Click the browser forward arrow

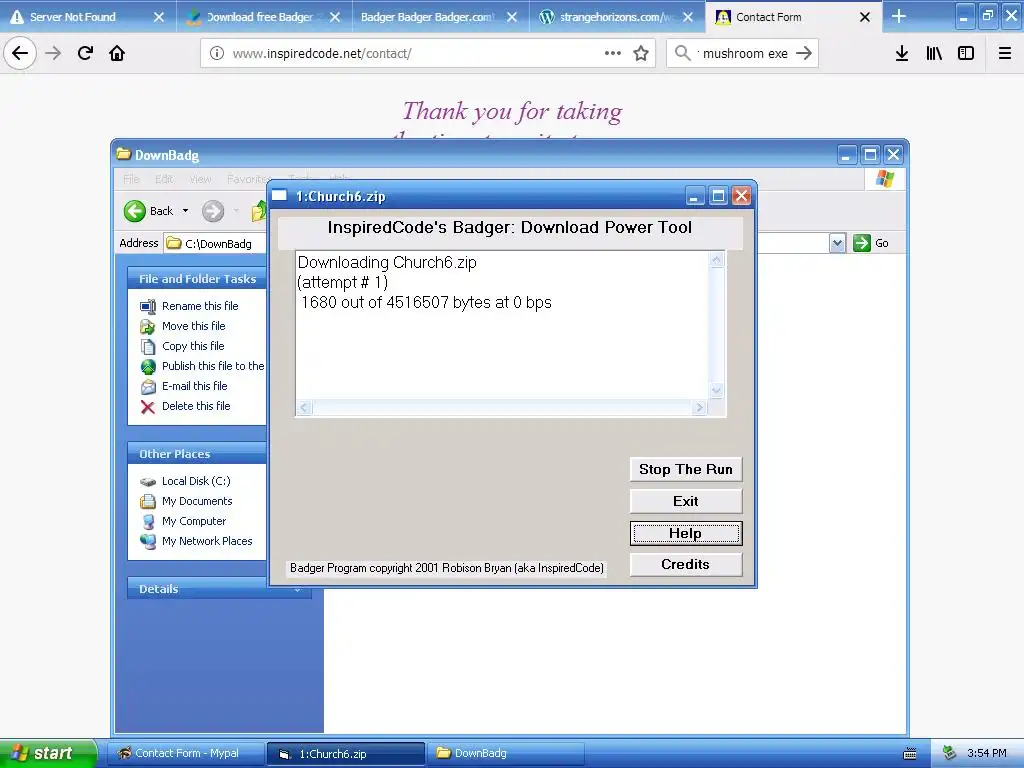tap(53, 53)
